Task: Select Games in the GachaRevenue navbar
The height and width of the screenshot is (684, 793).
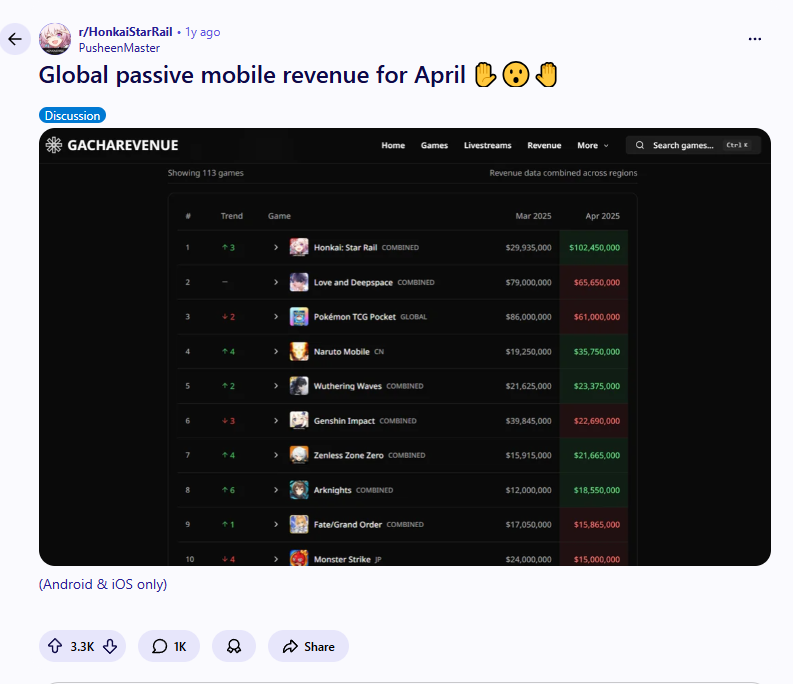Action: coord(434,145)
